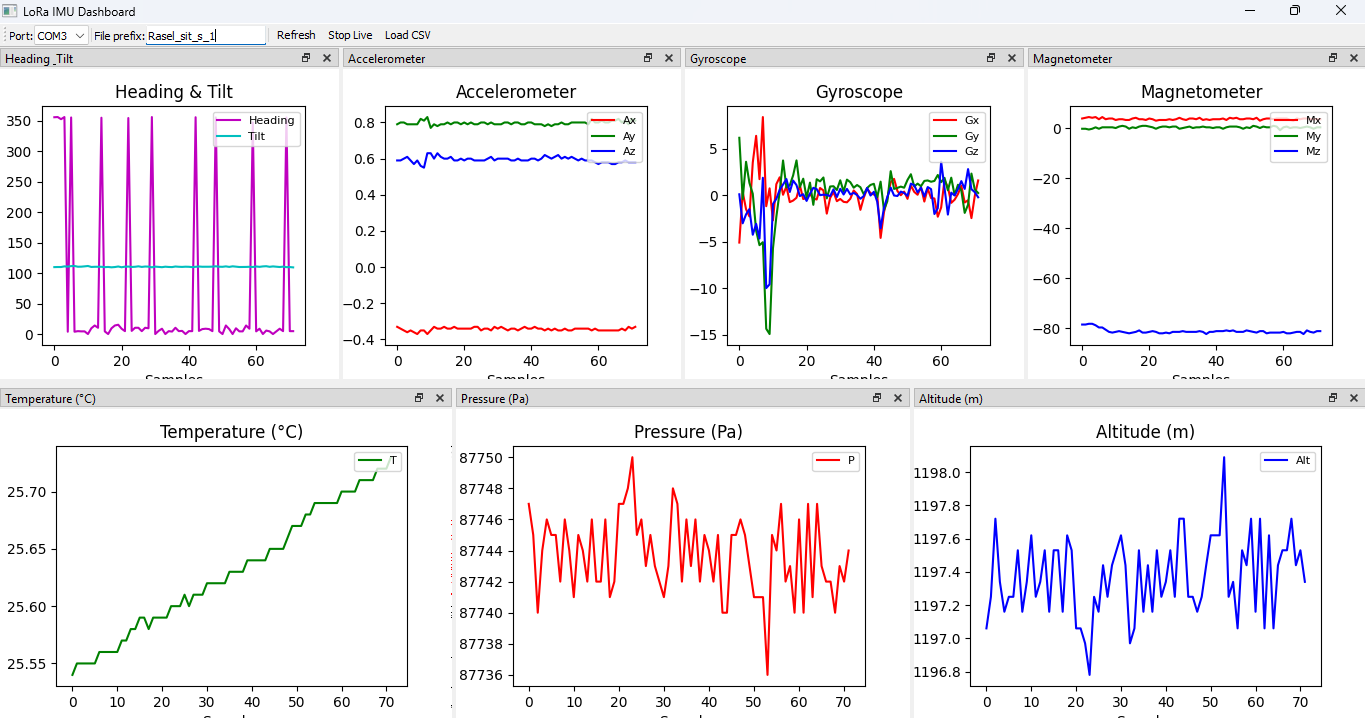Float the Pressure (Pa) panel
This screenshot has height=718, width=1365.
877,398
